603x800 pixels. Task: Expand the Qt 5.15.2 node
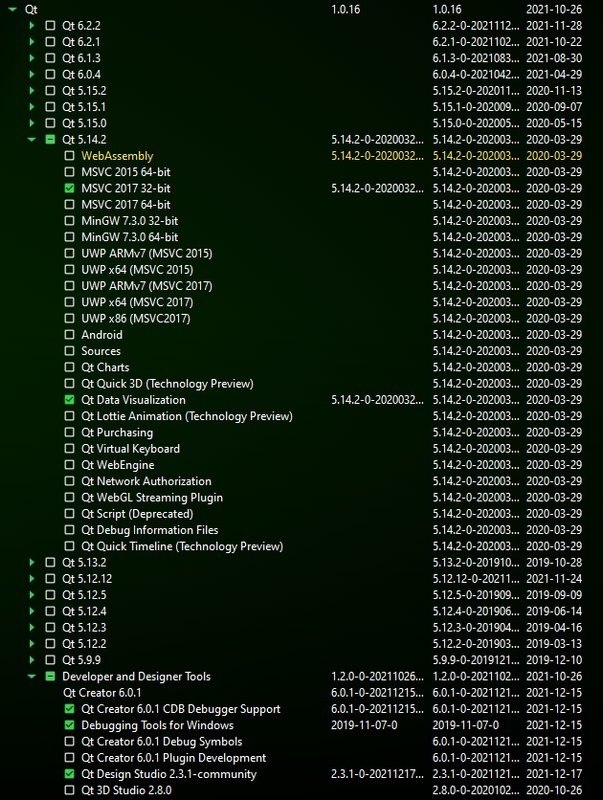click(x=32, y=91)
